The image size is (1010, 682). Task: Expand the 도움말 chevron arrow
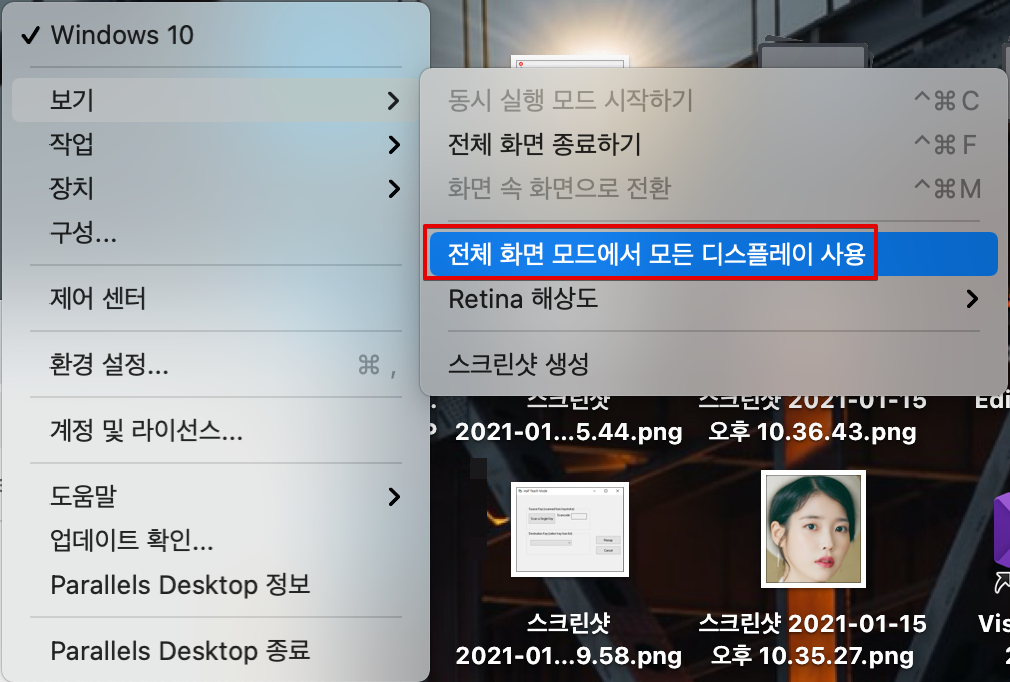coord(393,497)
